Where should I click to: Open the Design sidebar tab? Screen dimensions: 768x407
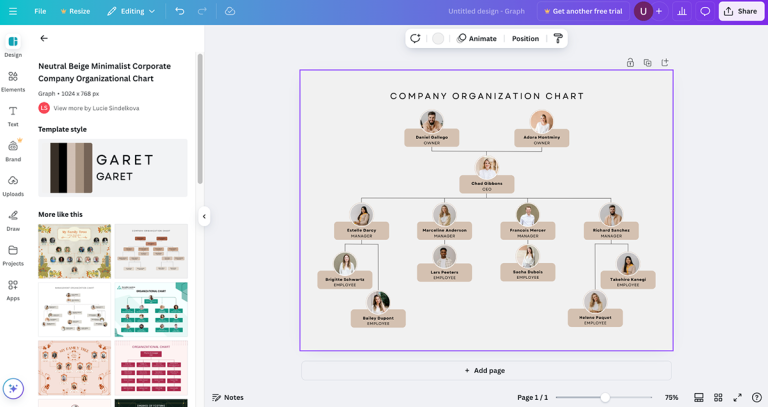[13, 46]
